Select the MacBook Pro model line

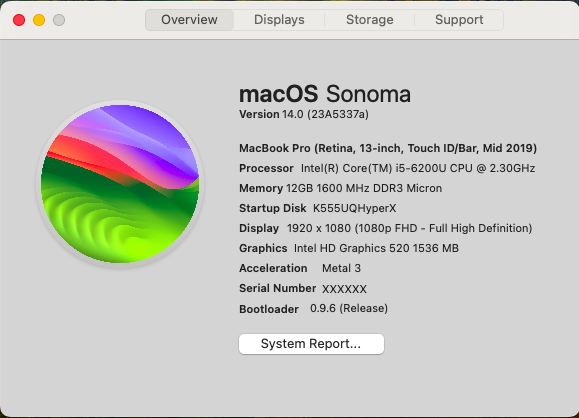388,148
